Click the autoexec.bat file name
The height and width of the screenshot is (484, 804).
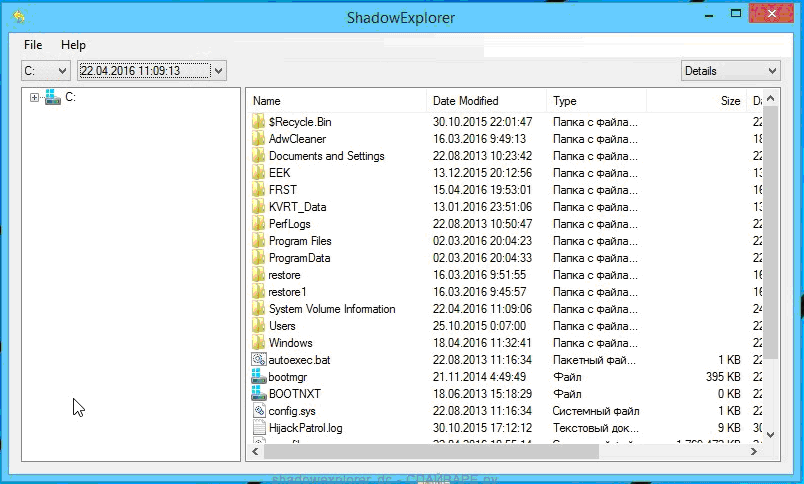(299, 360)
